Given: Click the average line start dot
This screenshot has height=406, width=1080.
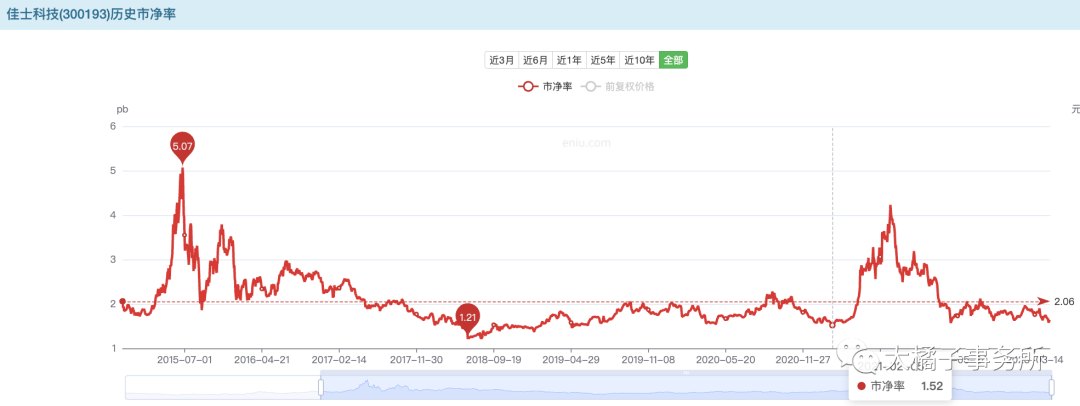Looking at the screenshot, I should [123, 301].
